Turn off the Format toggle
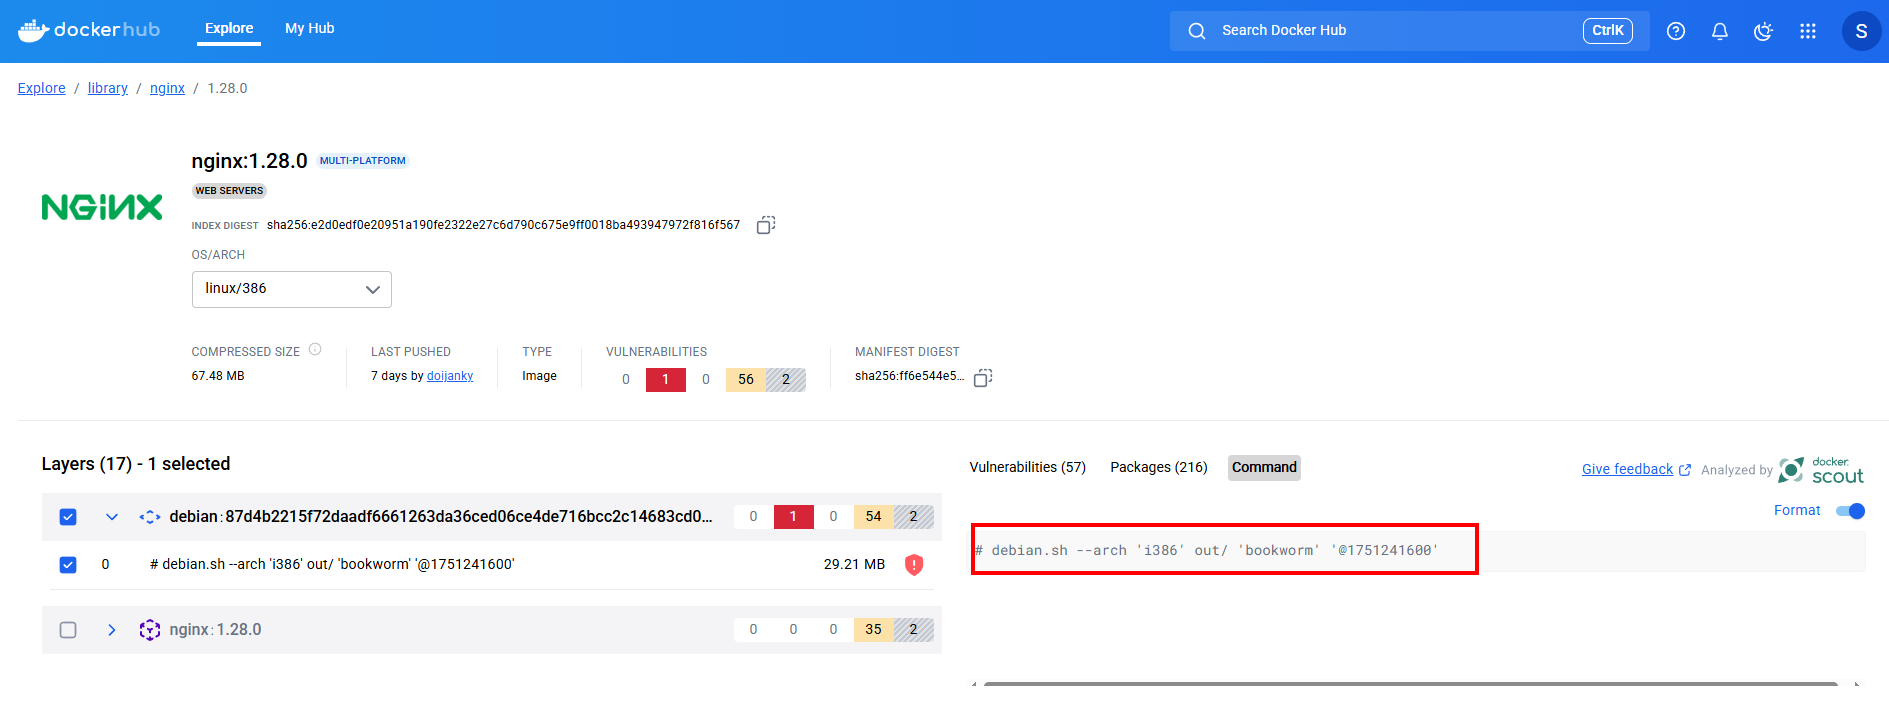The height and width of the screenshot is (727, 1889). coord(1851,511)
